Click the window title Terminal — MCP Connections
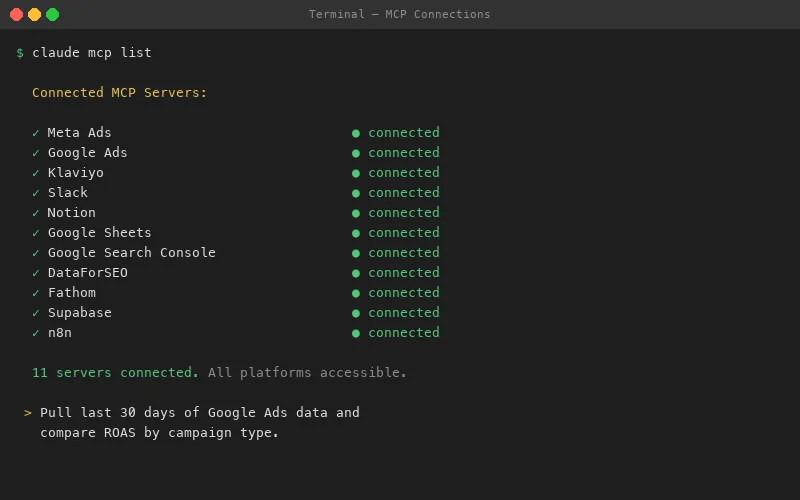The image size is (800, 500). [399, 14]
